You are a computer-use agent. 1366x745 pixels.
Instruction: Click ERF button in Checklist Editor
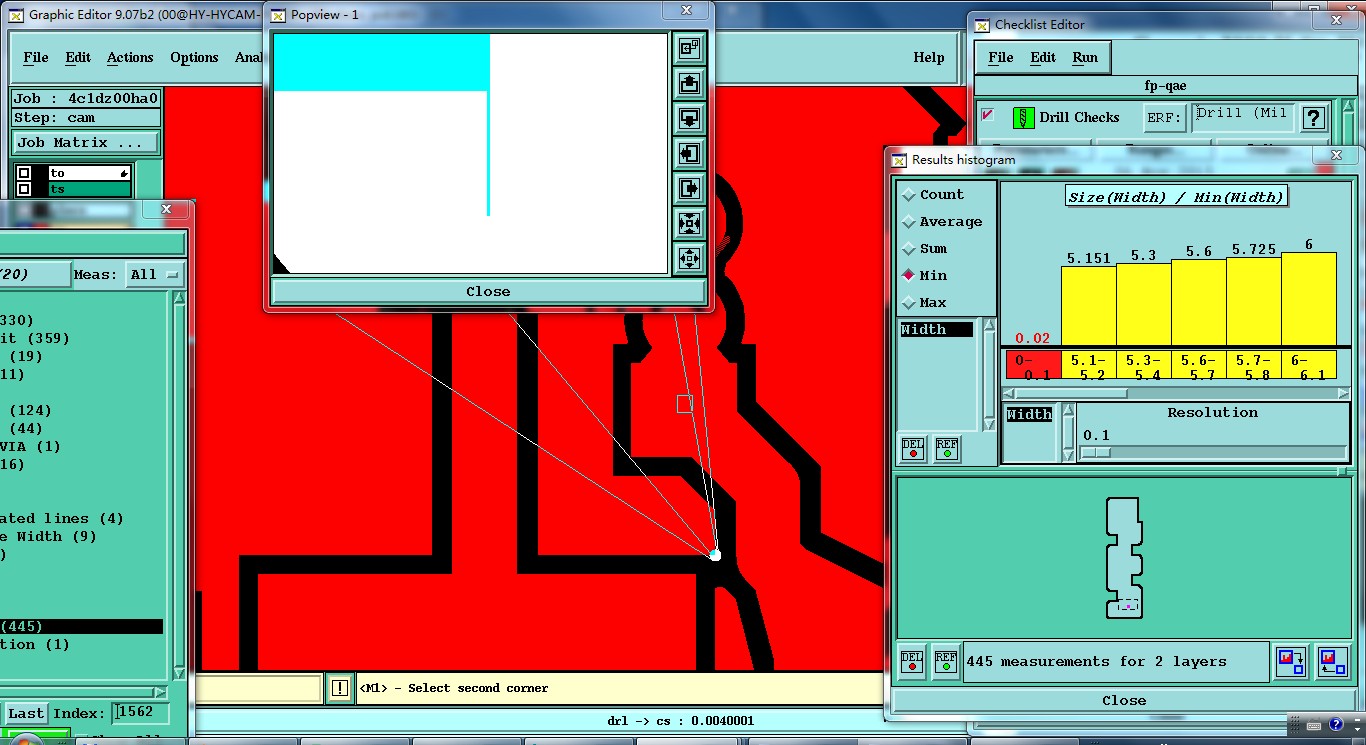tap(1165, 118)
